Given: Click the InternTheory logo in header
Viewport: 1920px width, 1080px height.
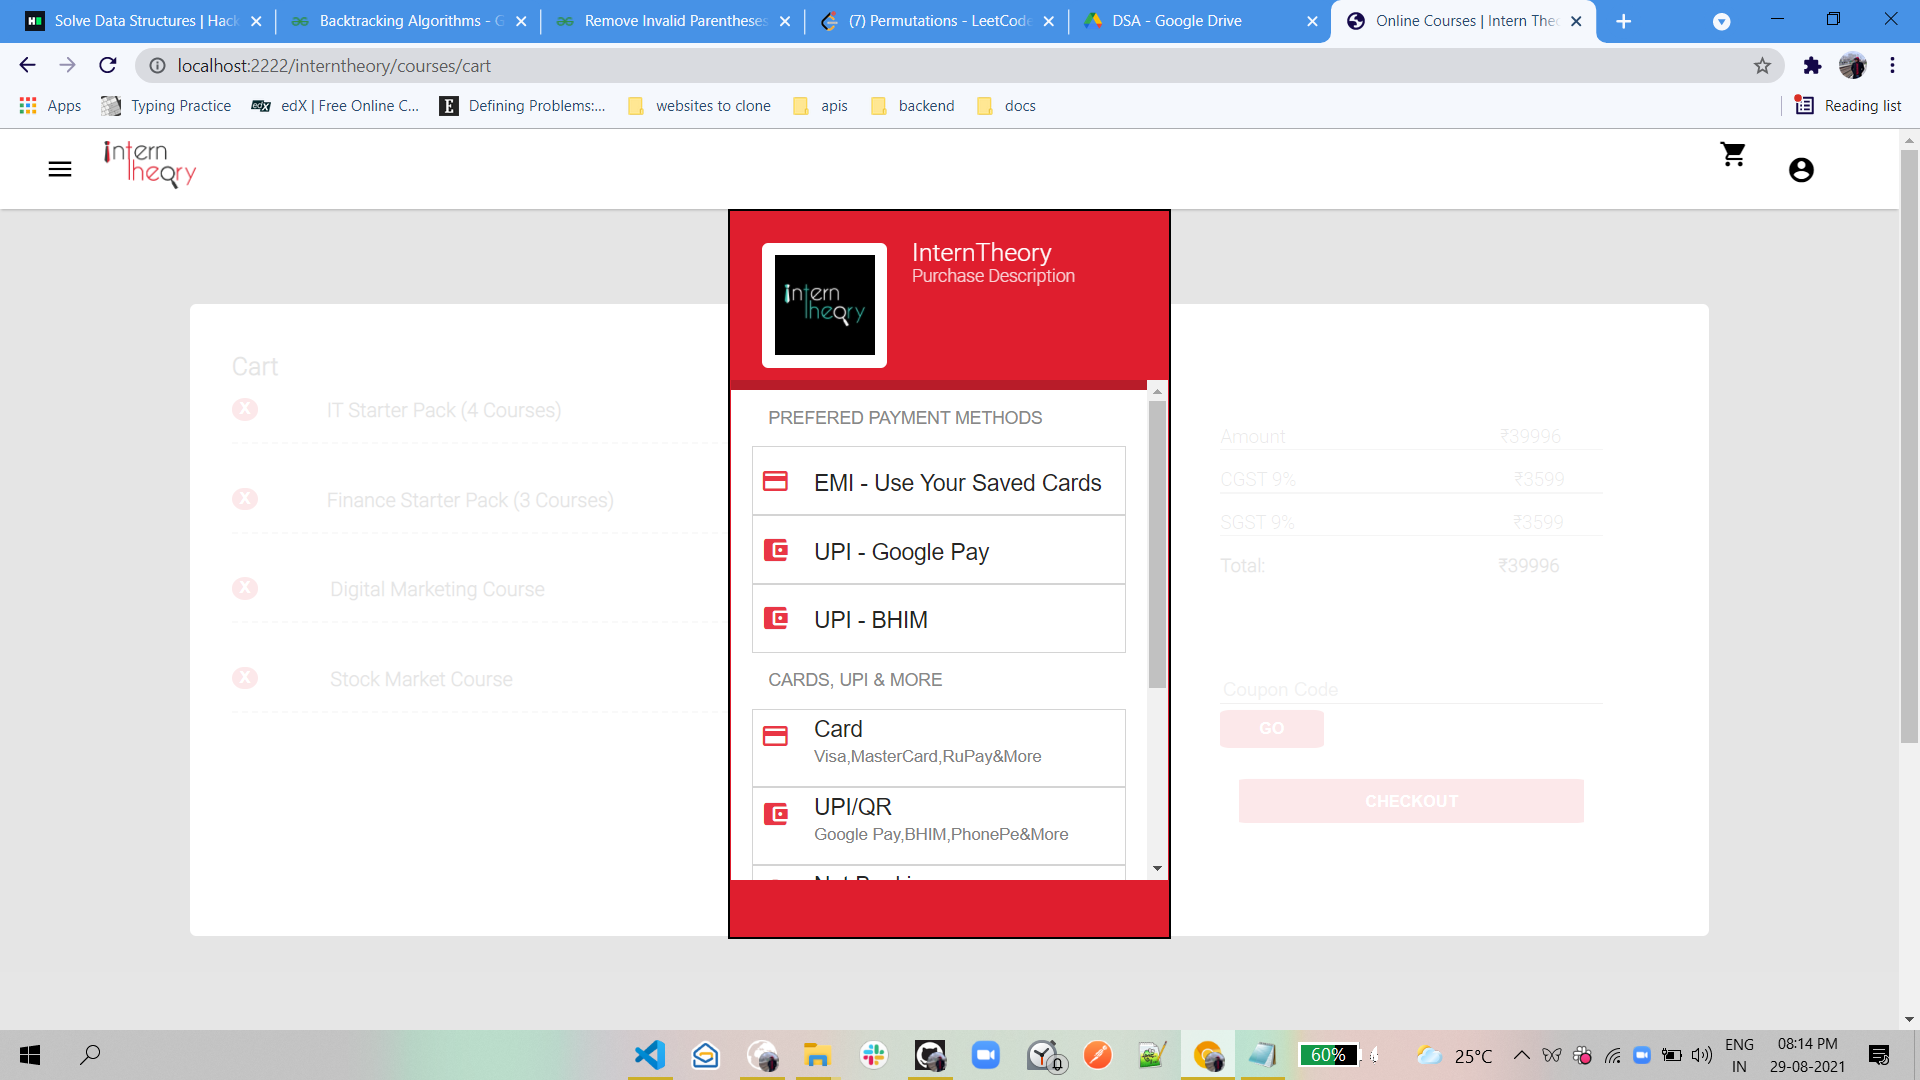Looking at the screenshot, I should 150,164.
